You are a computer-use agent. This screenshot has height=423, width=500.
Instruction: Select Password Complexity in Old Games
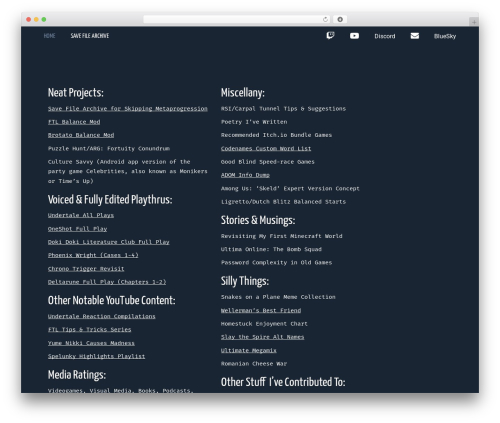click(276, 263)
